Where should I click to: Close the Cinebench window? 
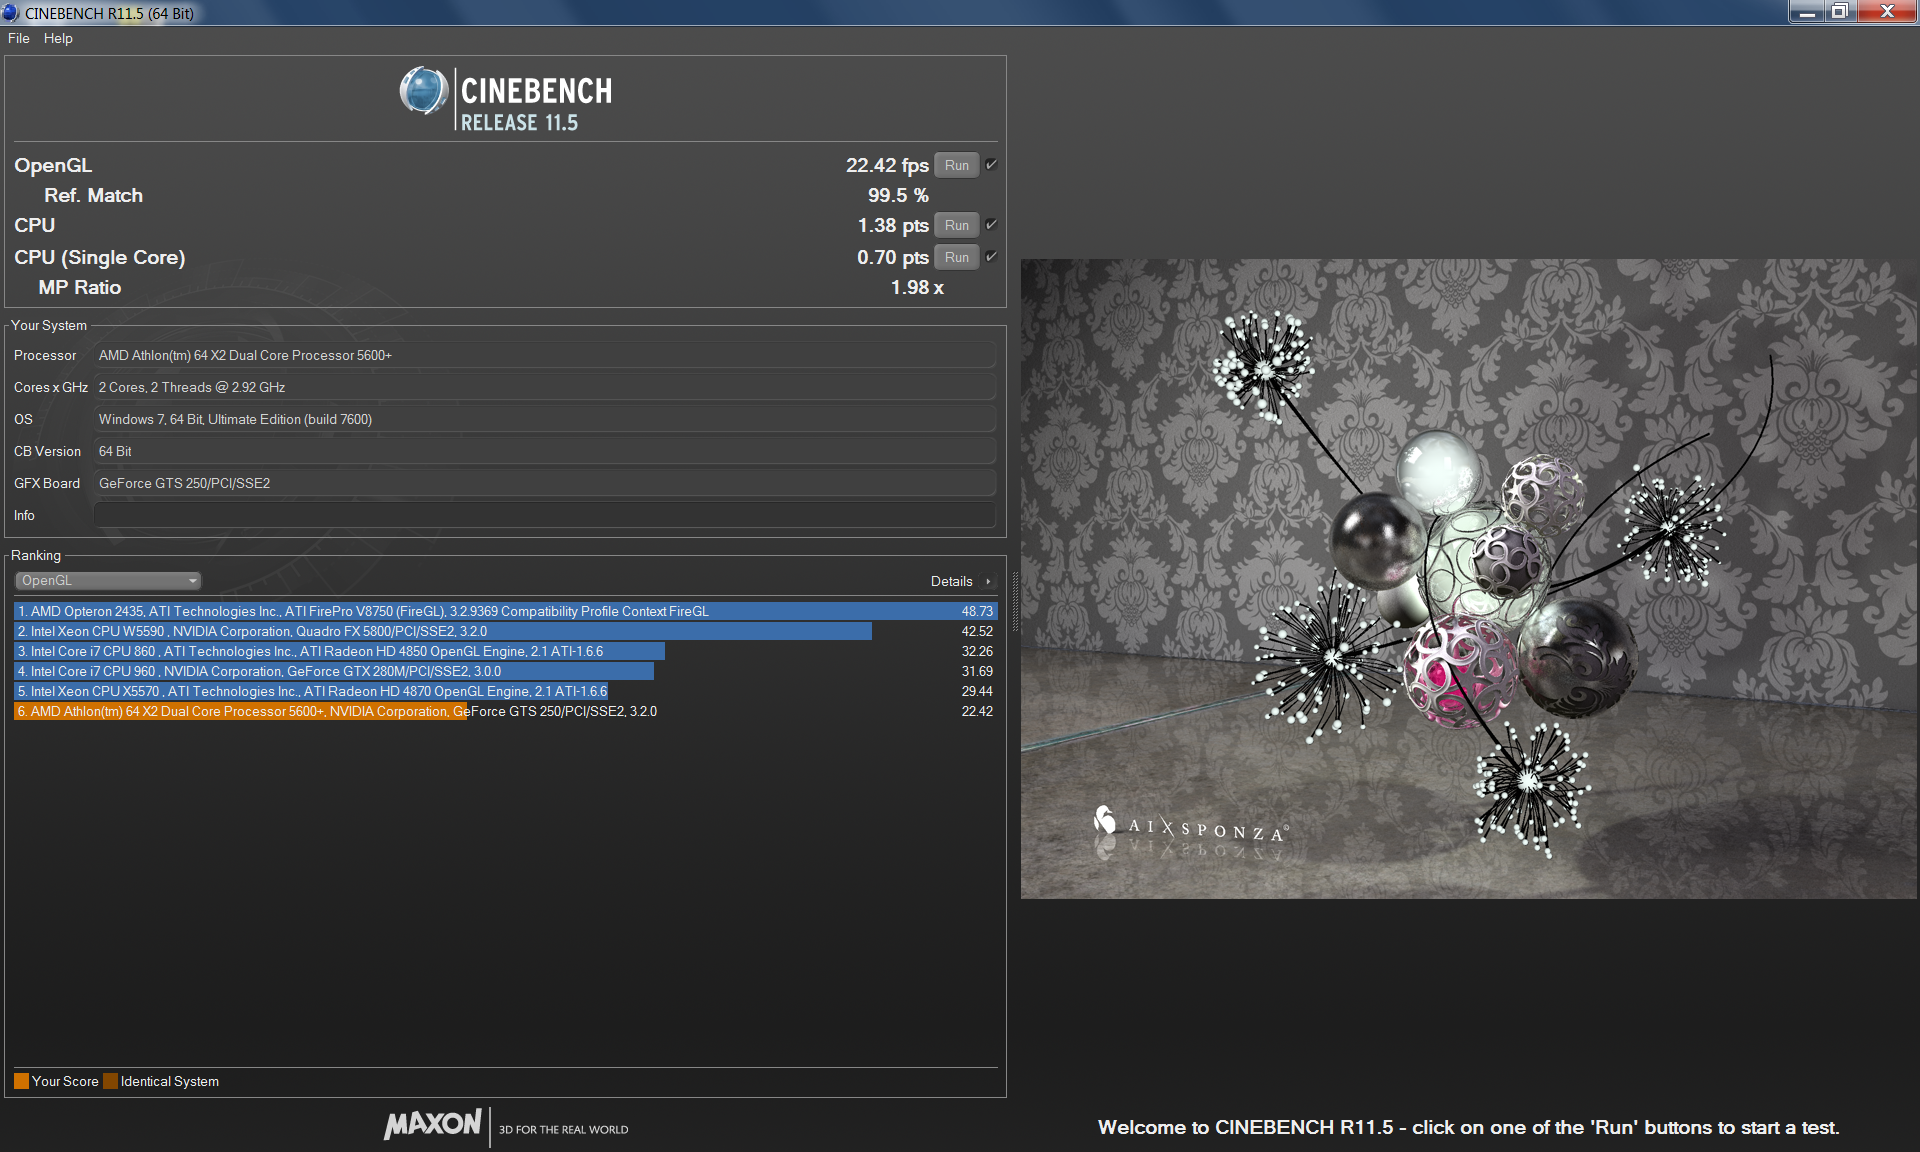tap(1888, 11)
